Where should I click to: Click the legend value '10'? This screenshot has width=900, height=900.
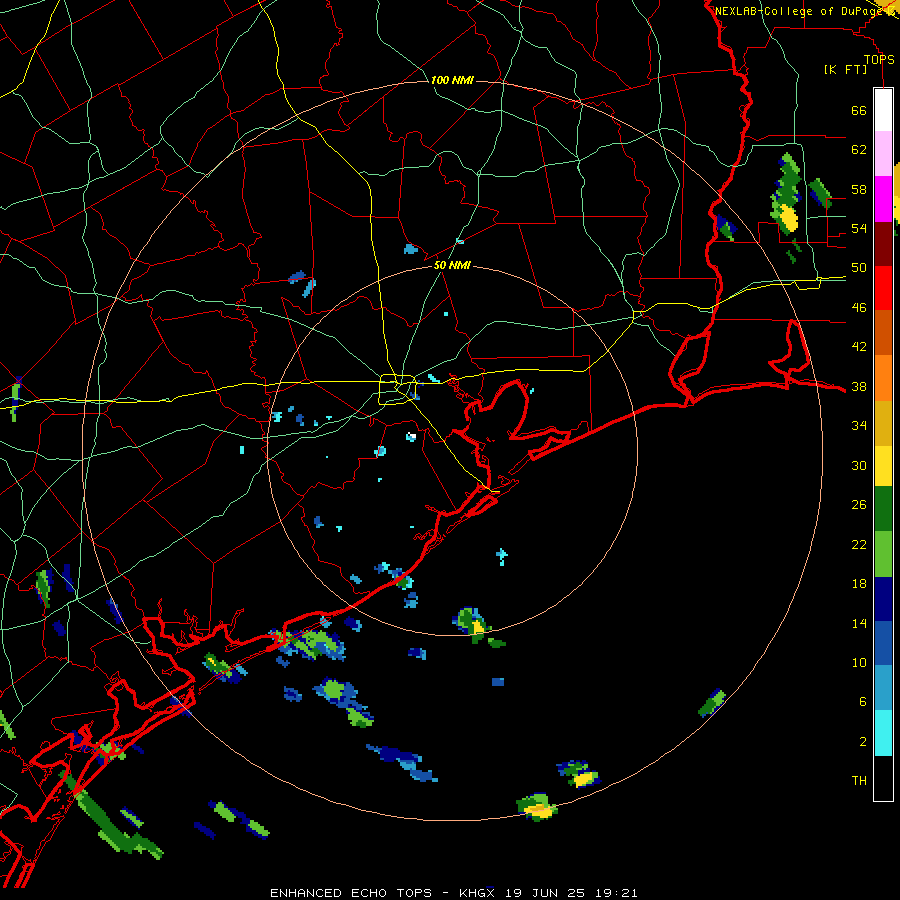(859, 663)
